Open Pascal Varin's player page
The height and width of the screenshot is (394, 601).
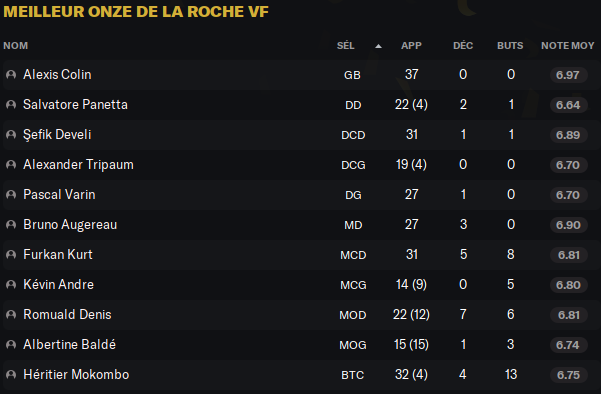(59, 194)
